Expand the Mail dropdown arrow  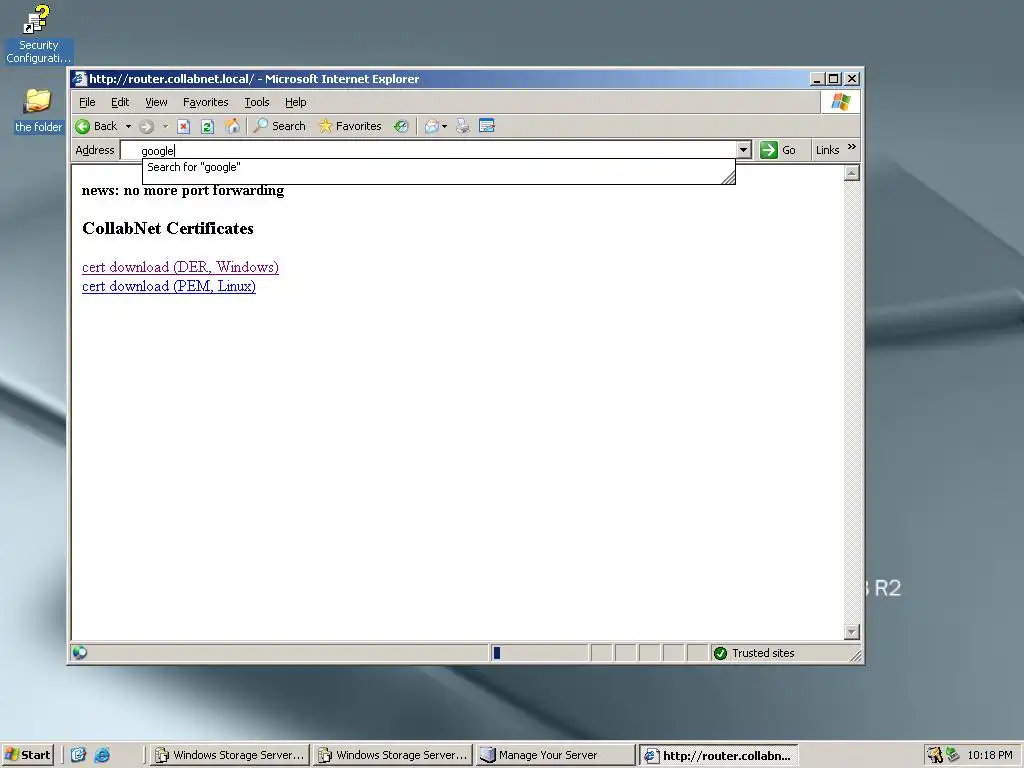click(445, 126)
